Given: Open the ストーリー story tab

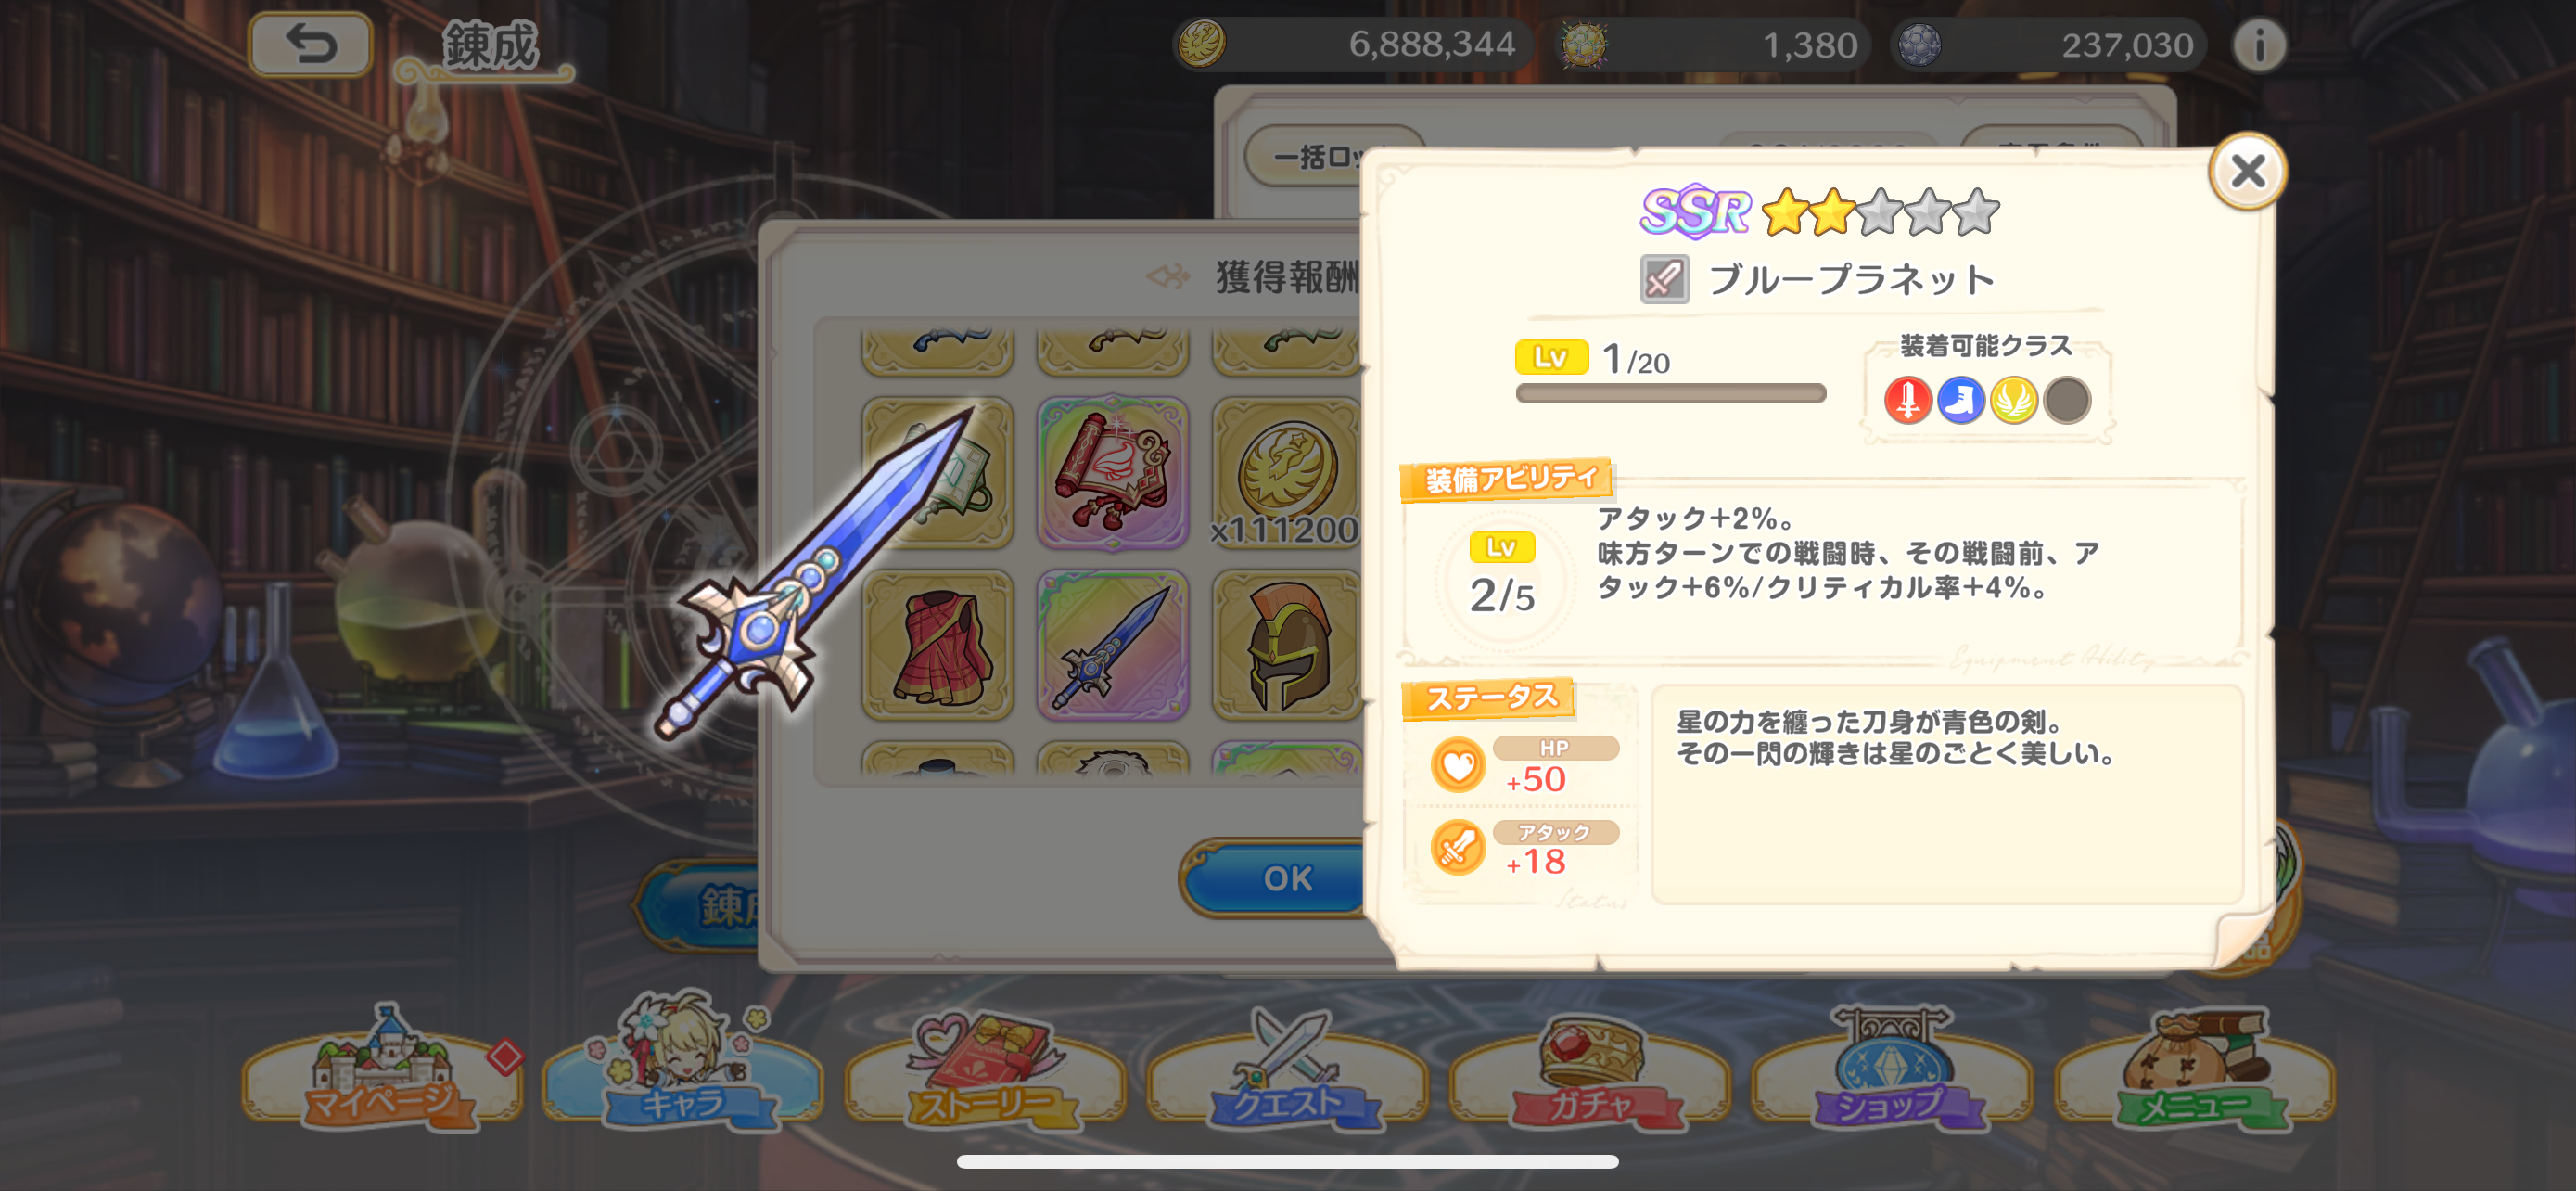Looking at the screenshot, I should pyautogui.click(x=985, y=1072).
